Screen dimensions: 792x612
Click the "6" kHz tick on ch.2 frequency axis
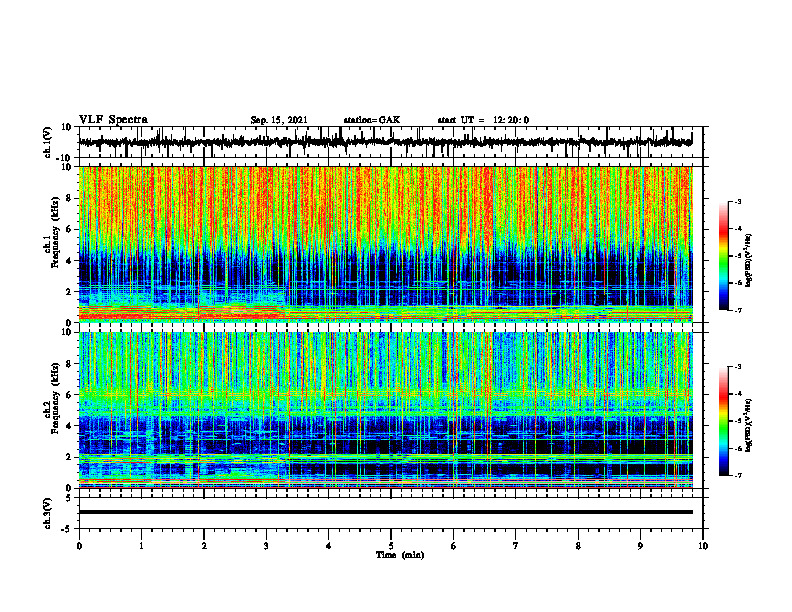tap(69, 395)
